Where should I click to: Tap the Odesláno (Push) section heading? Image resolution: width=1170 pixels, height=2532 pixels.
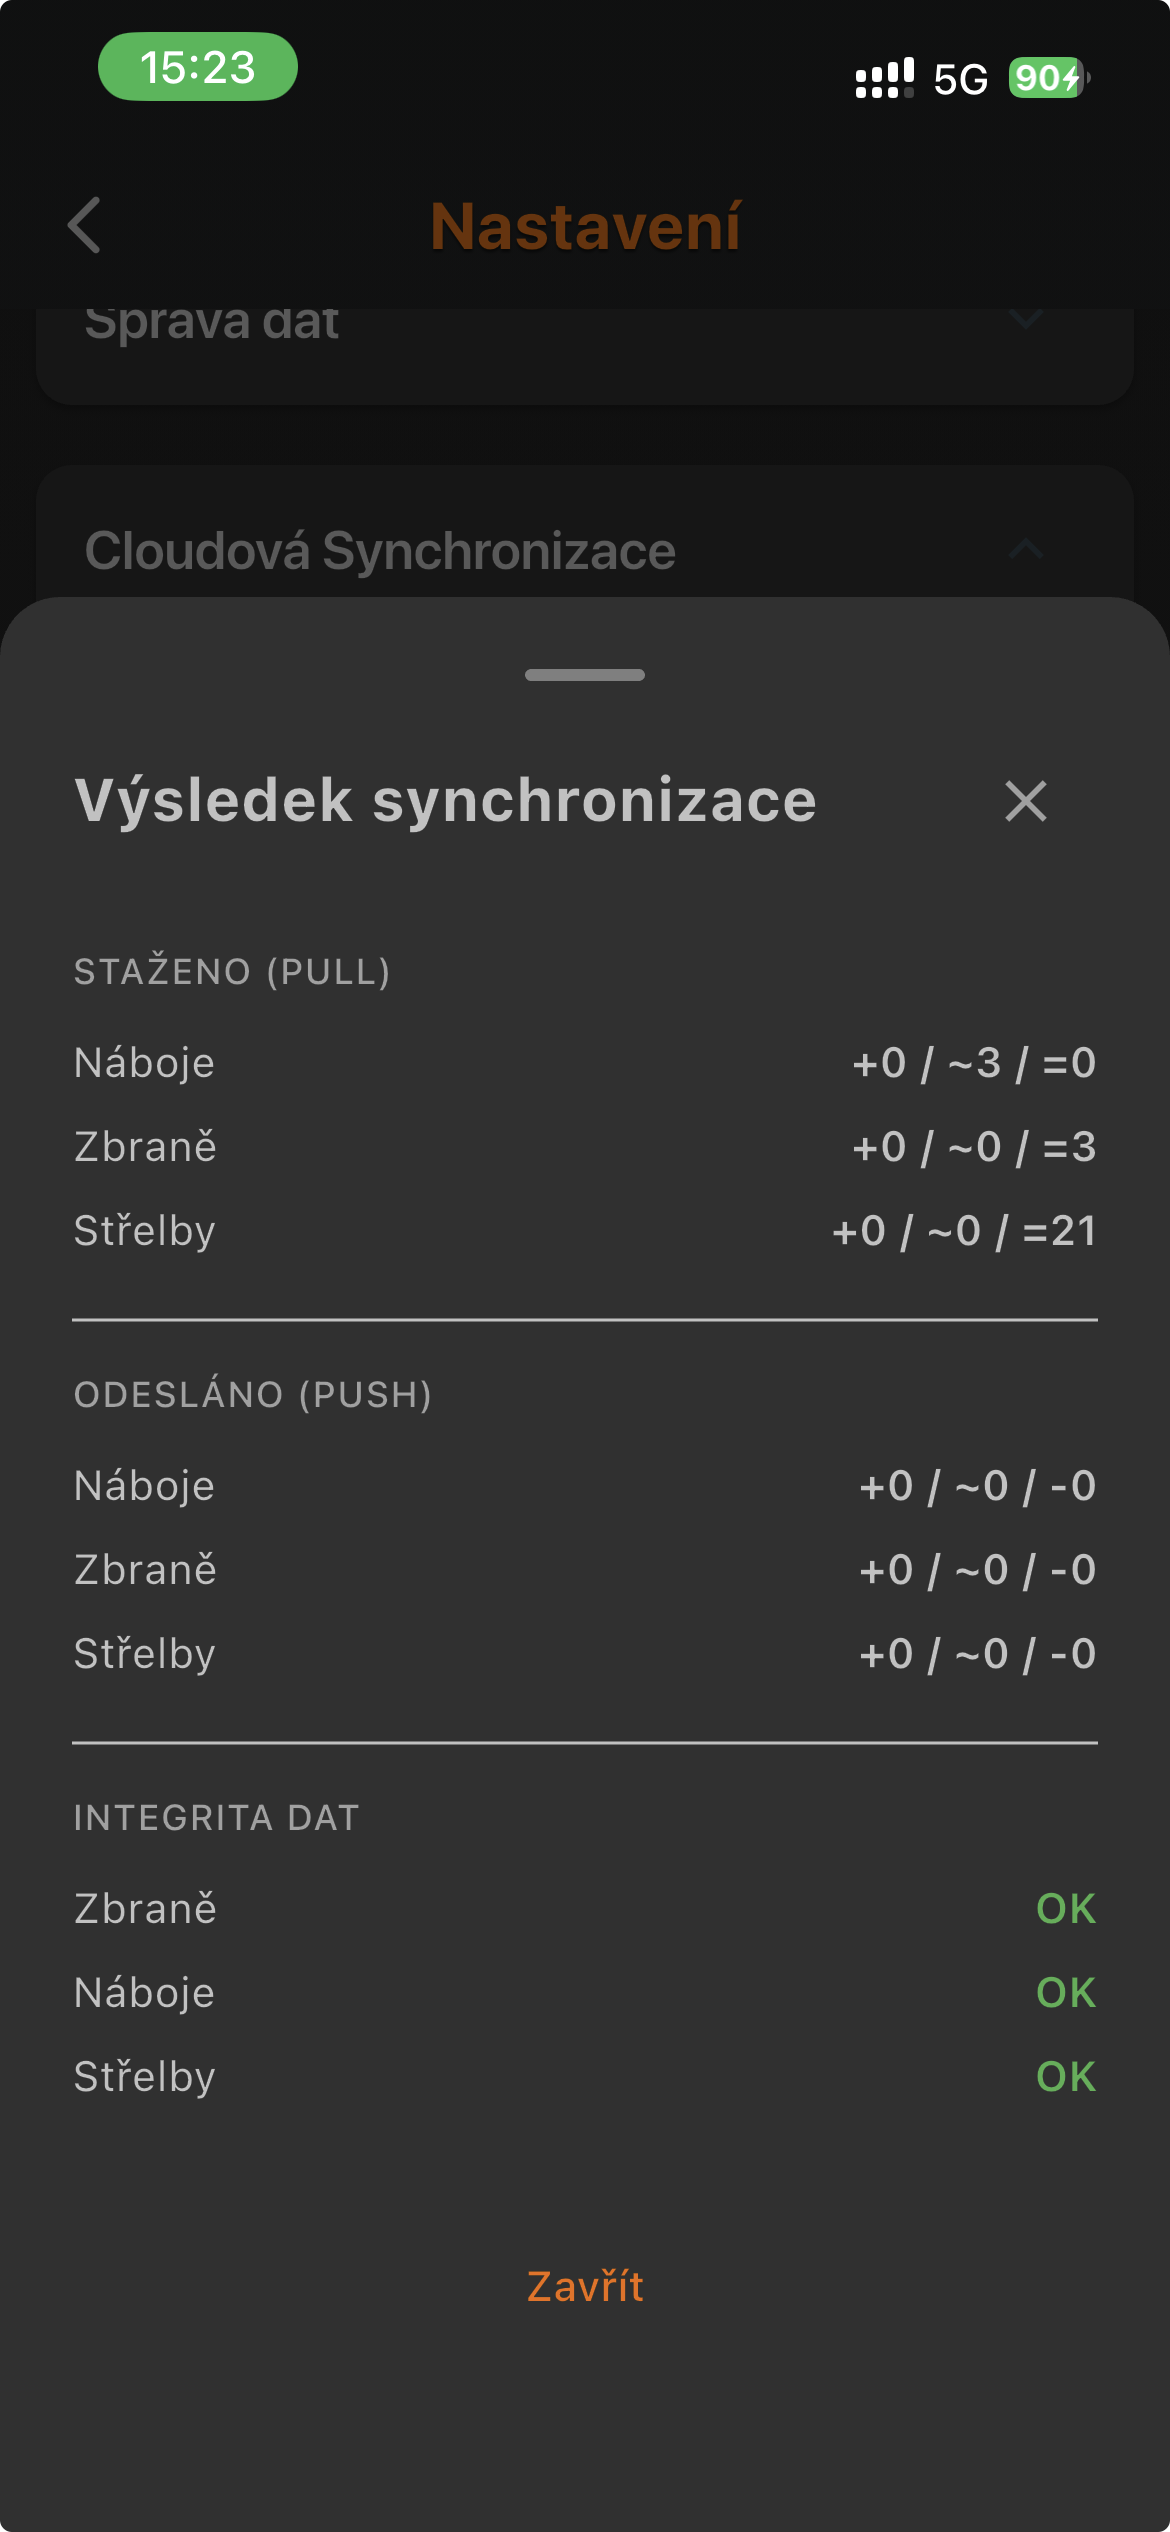253,1395
